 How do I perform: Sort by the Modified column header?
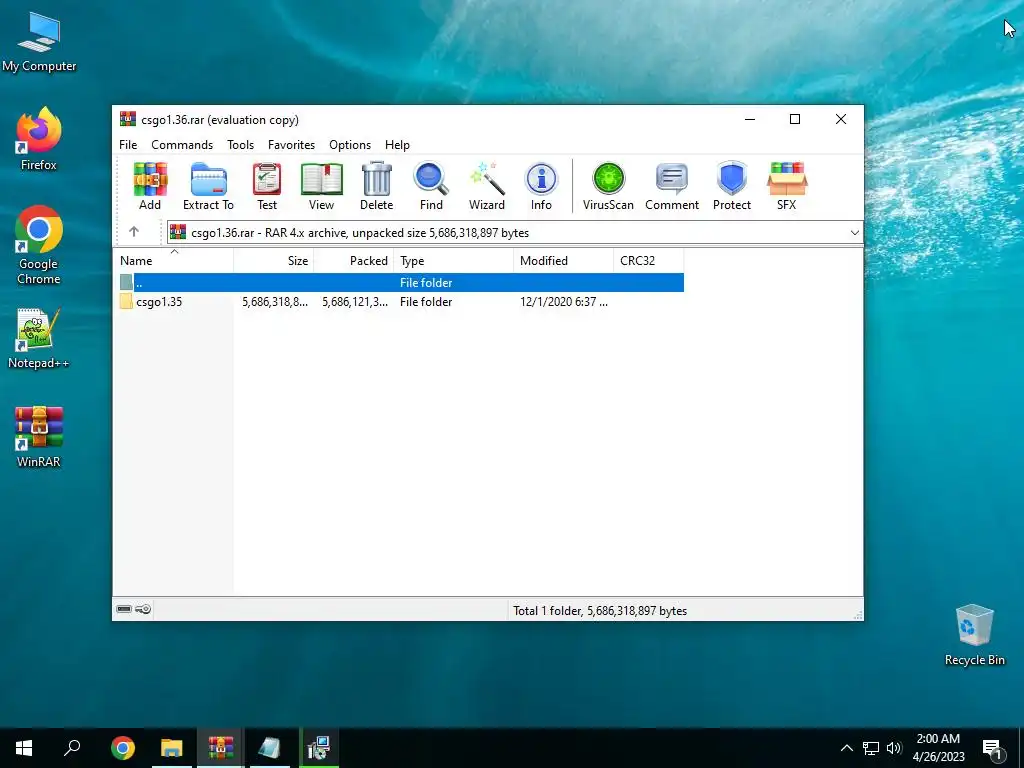564,261
